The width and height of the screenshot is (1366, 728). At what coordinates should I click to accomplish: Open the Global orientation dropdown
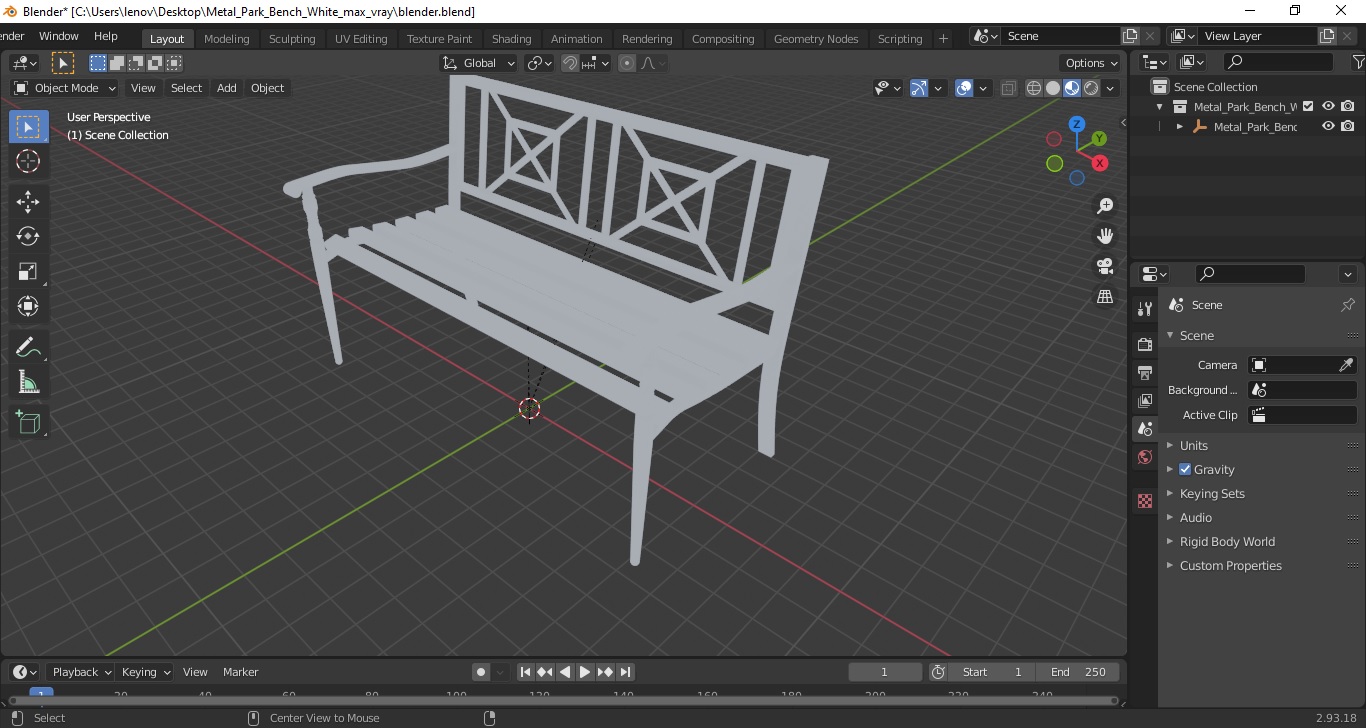478,63
